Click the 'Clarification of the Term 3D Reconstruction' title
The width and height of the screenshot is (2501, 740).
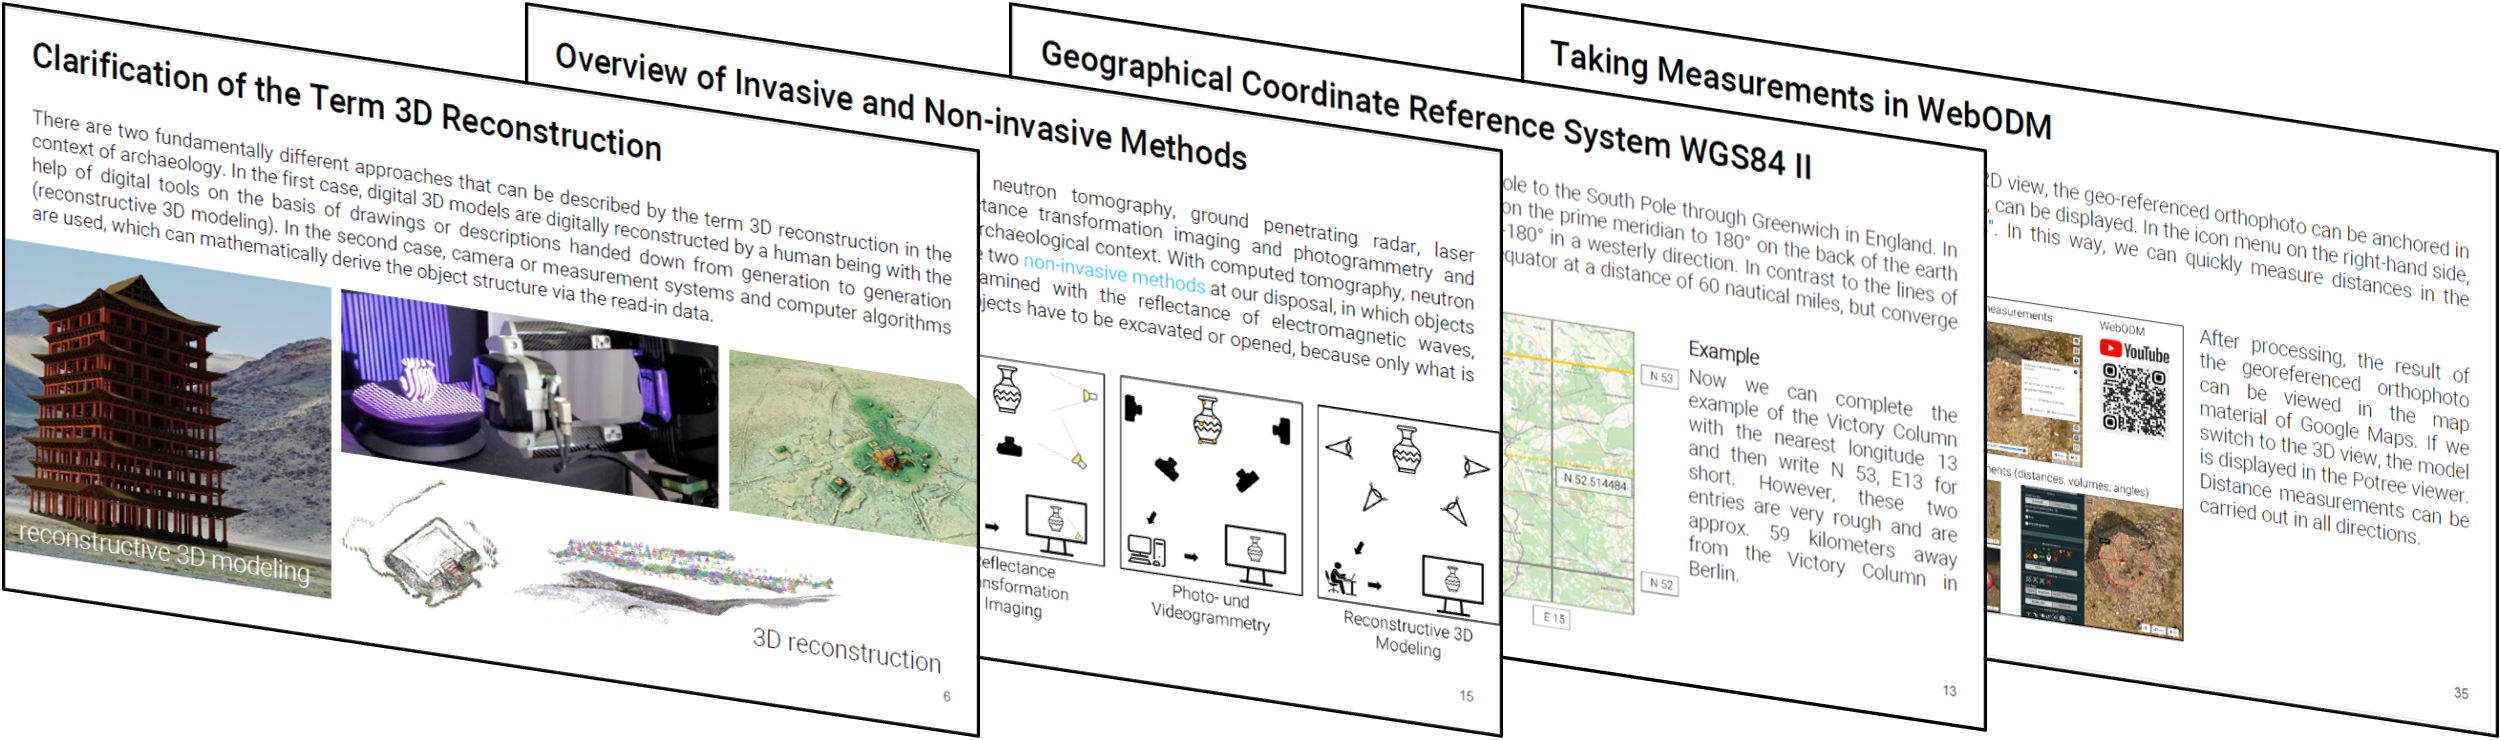click(346, 102)
